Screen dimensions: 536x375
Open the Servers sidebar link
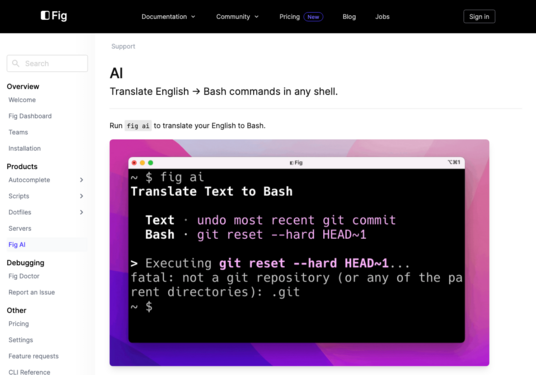point(20,228)
